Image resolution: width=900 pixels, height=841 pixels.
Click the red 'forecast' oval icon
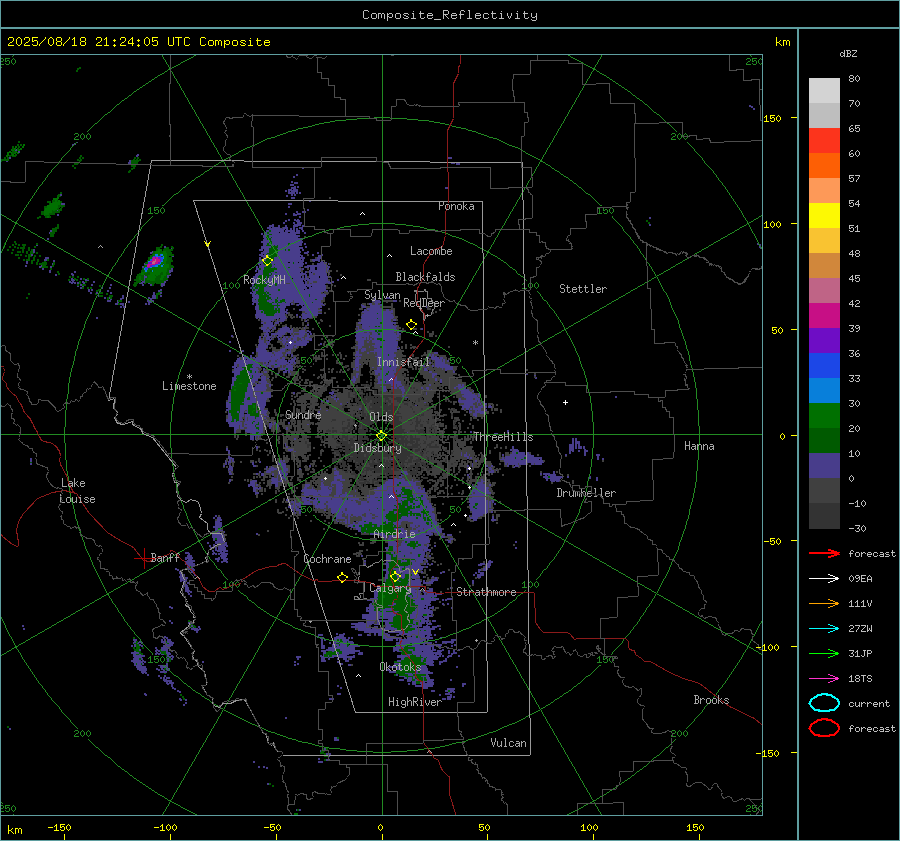824,728
